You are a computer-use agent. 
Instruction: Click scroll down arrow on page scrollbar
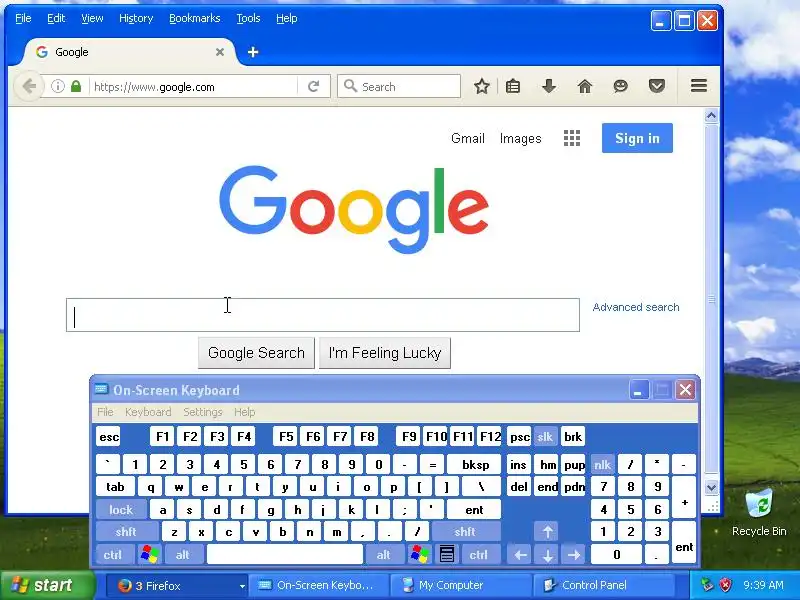pos(712,487)
